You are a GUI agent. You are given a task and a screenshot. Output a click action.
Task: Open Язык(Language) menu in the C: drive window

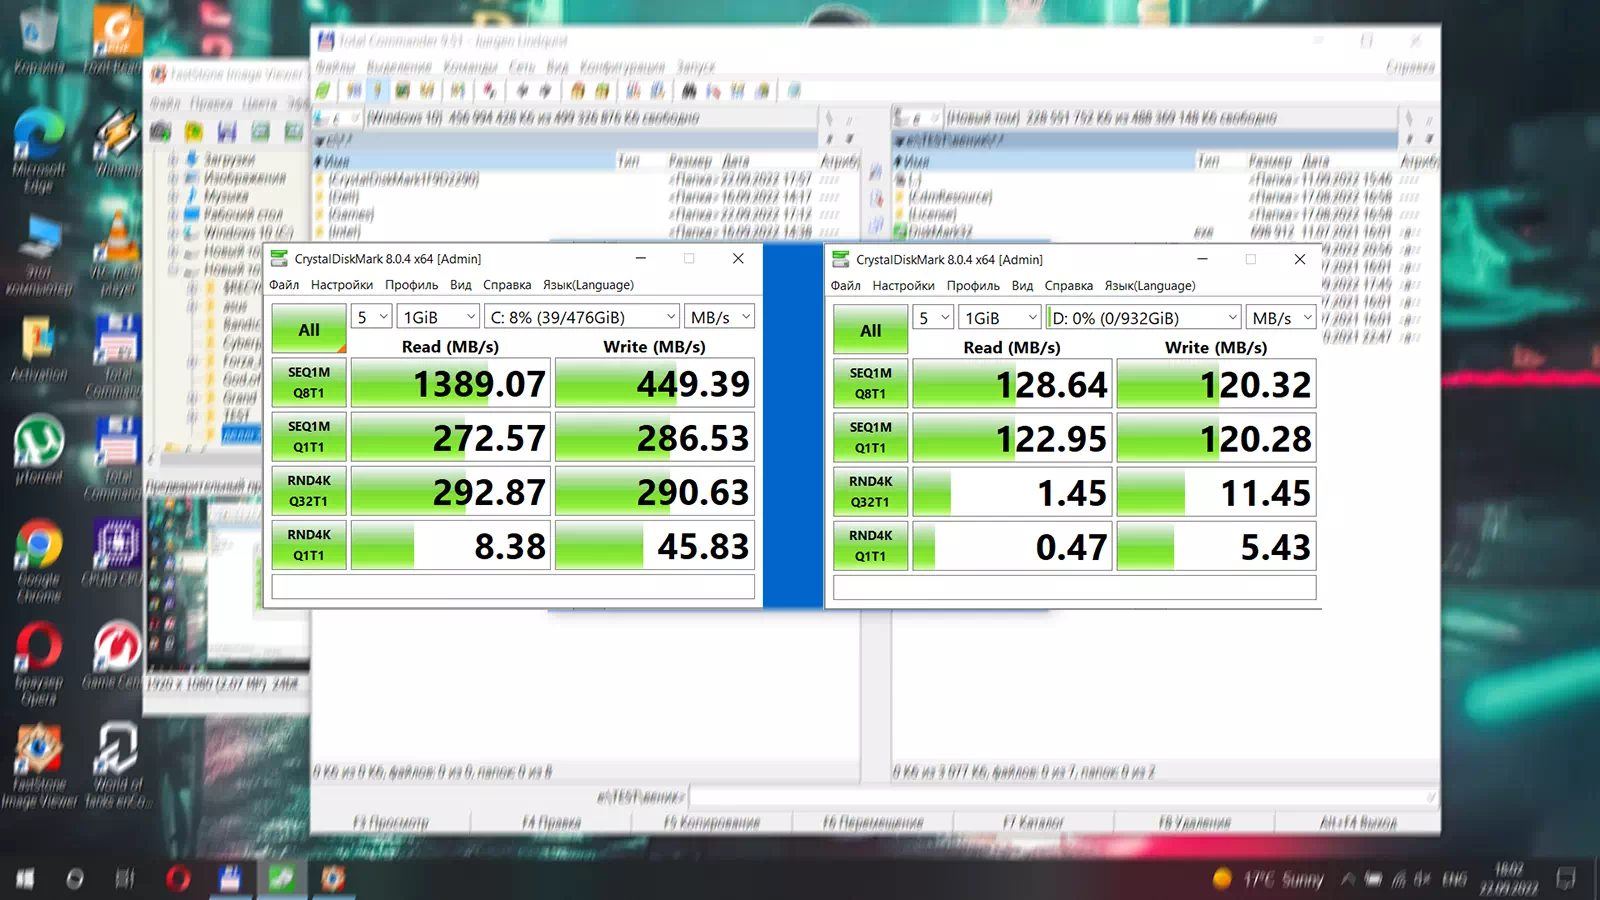[x=588, y=285]
